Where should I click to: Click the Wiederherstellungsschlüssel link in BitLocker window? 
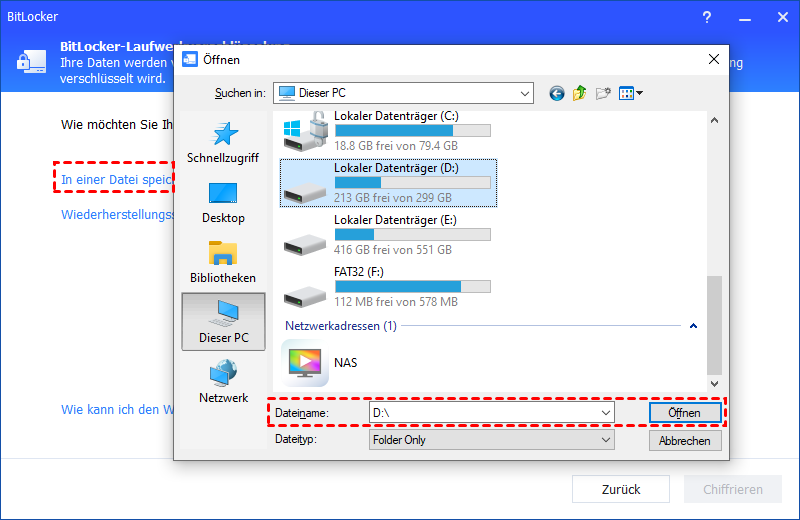point(117,214)
